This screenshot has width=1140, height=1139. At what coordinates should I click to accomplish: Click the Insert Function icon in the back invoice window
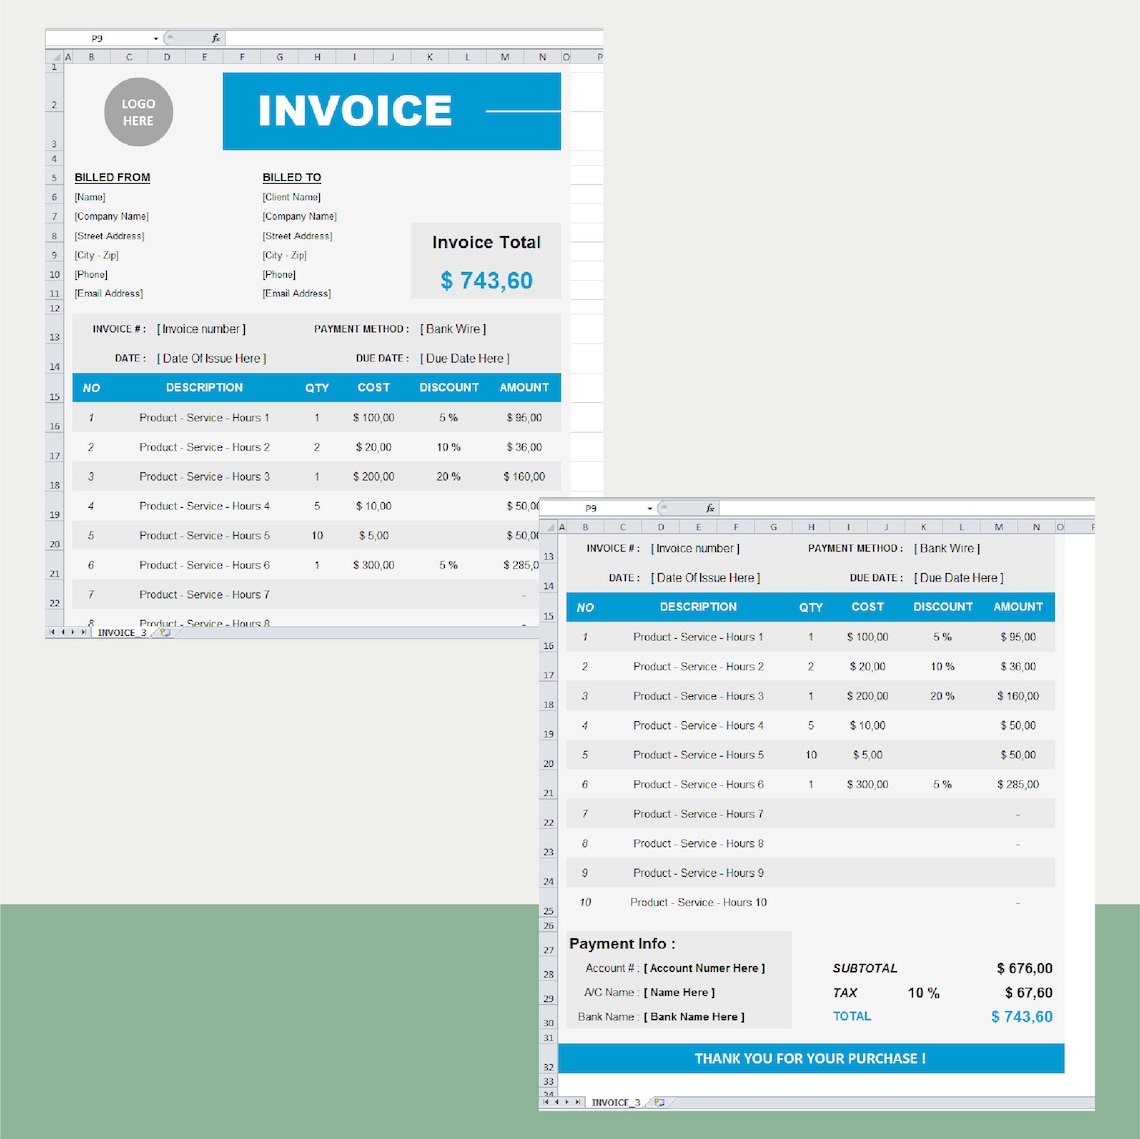(x=710, y=508)
